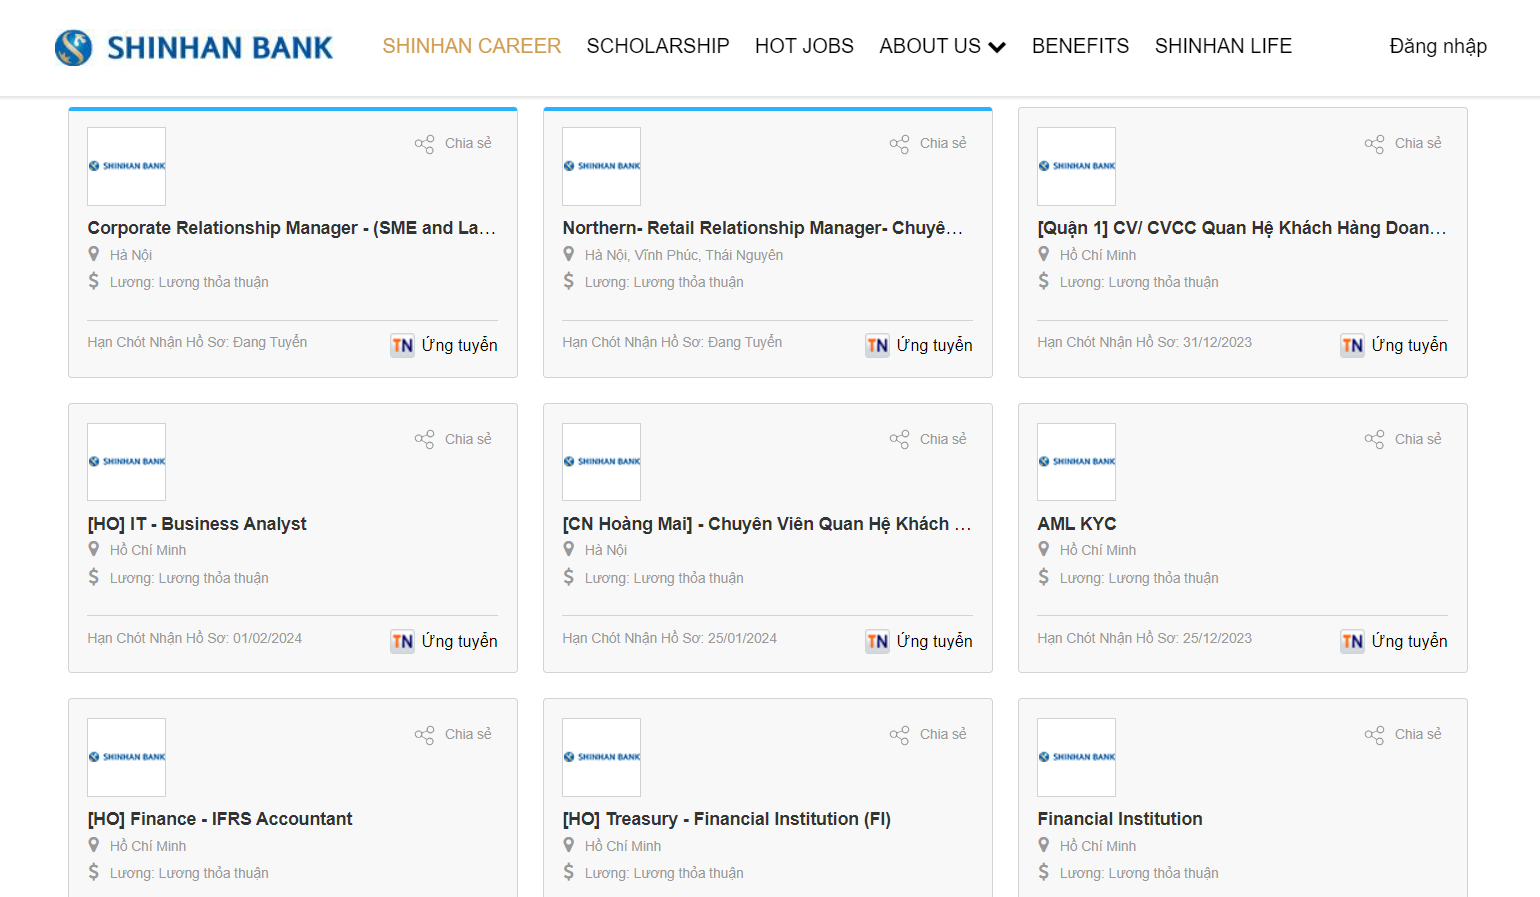Screen dimensions: 1540x897
Task: Open [Quận 1] job company logo thumbnail
Action: click(1076, 166)
